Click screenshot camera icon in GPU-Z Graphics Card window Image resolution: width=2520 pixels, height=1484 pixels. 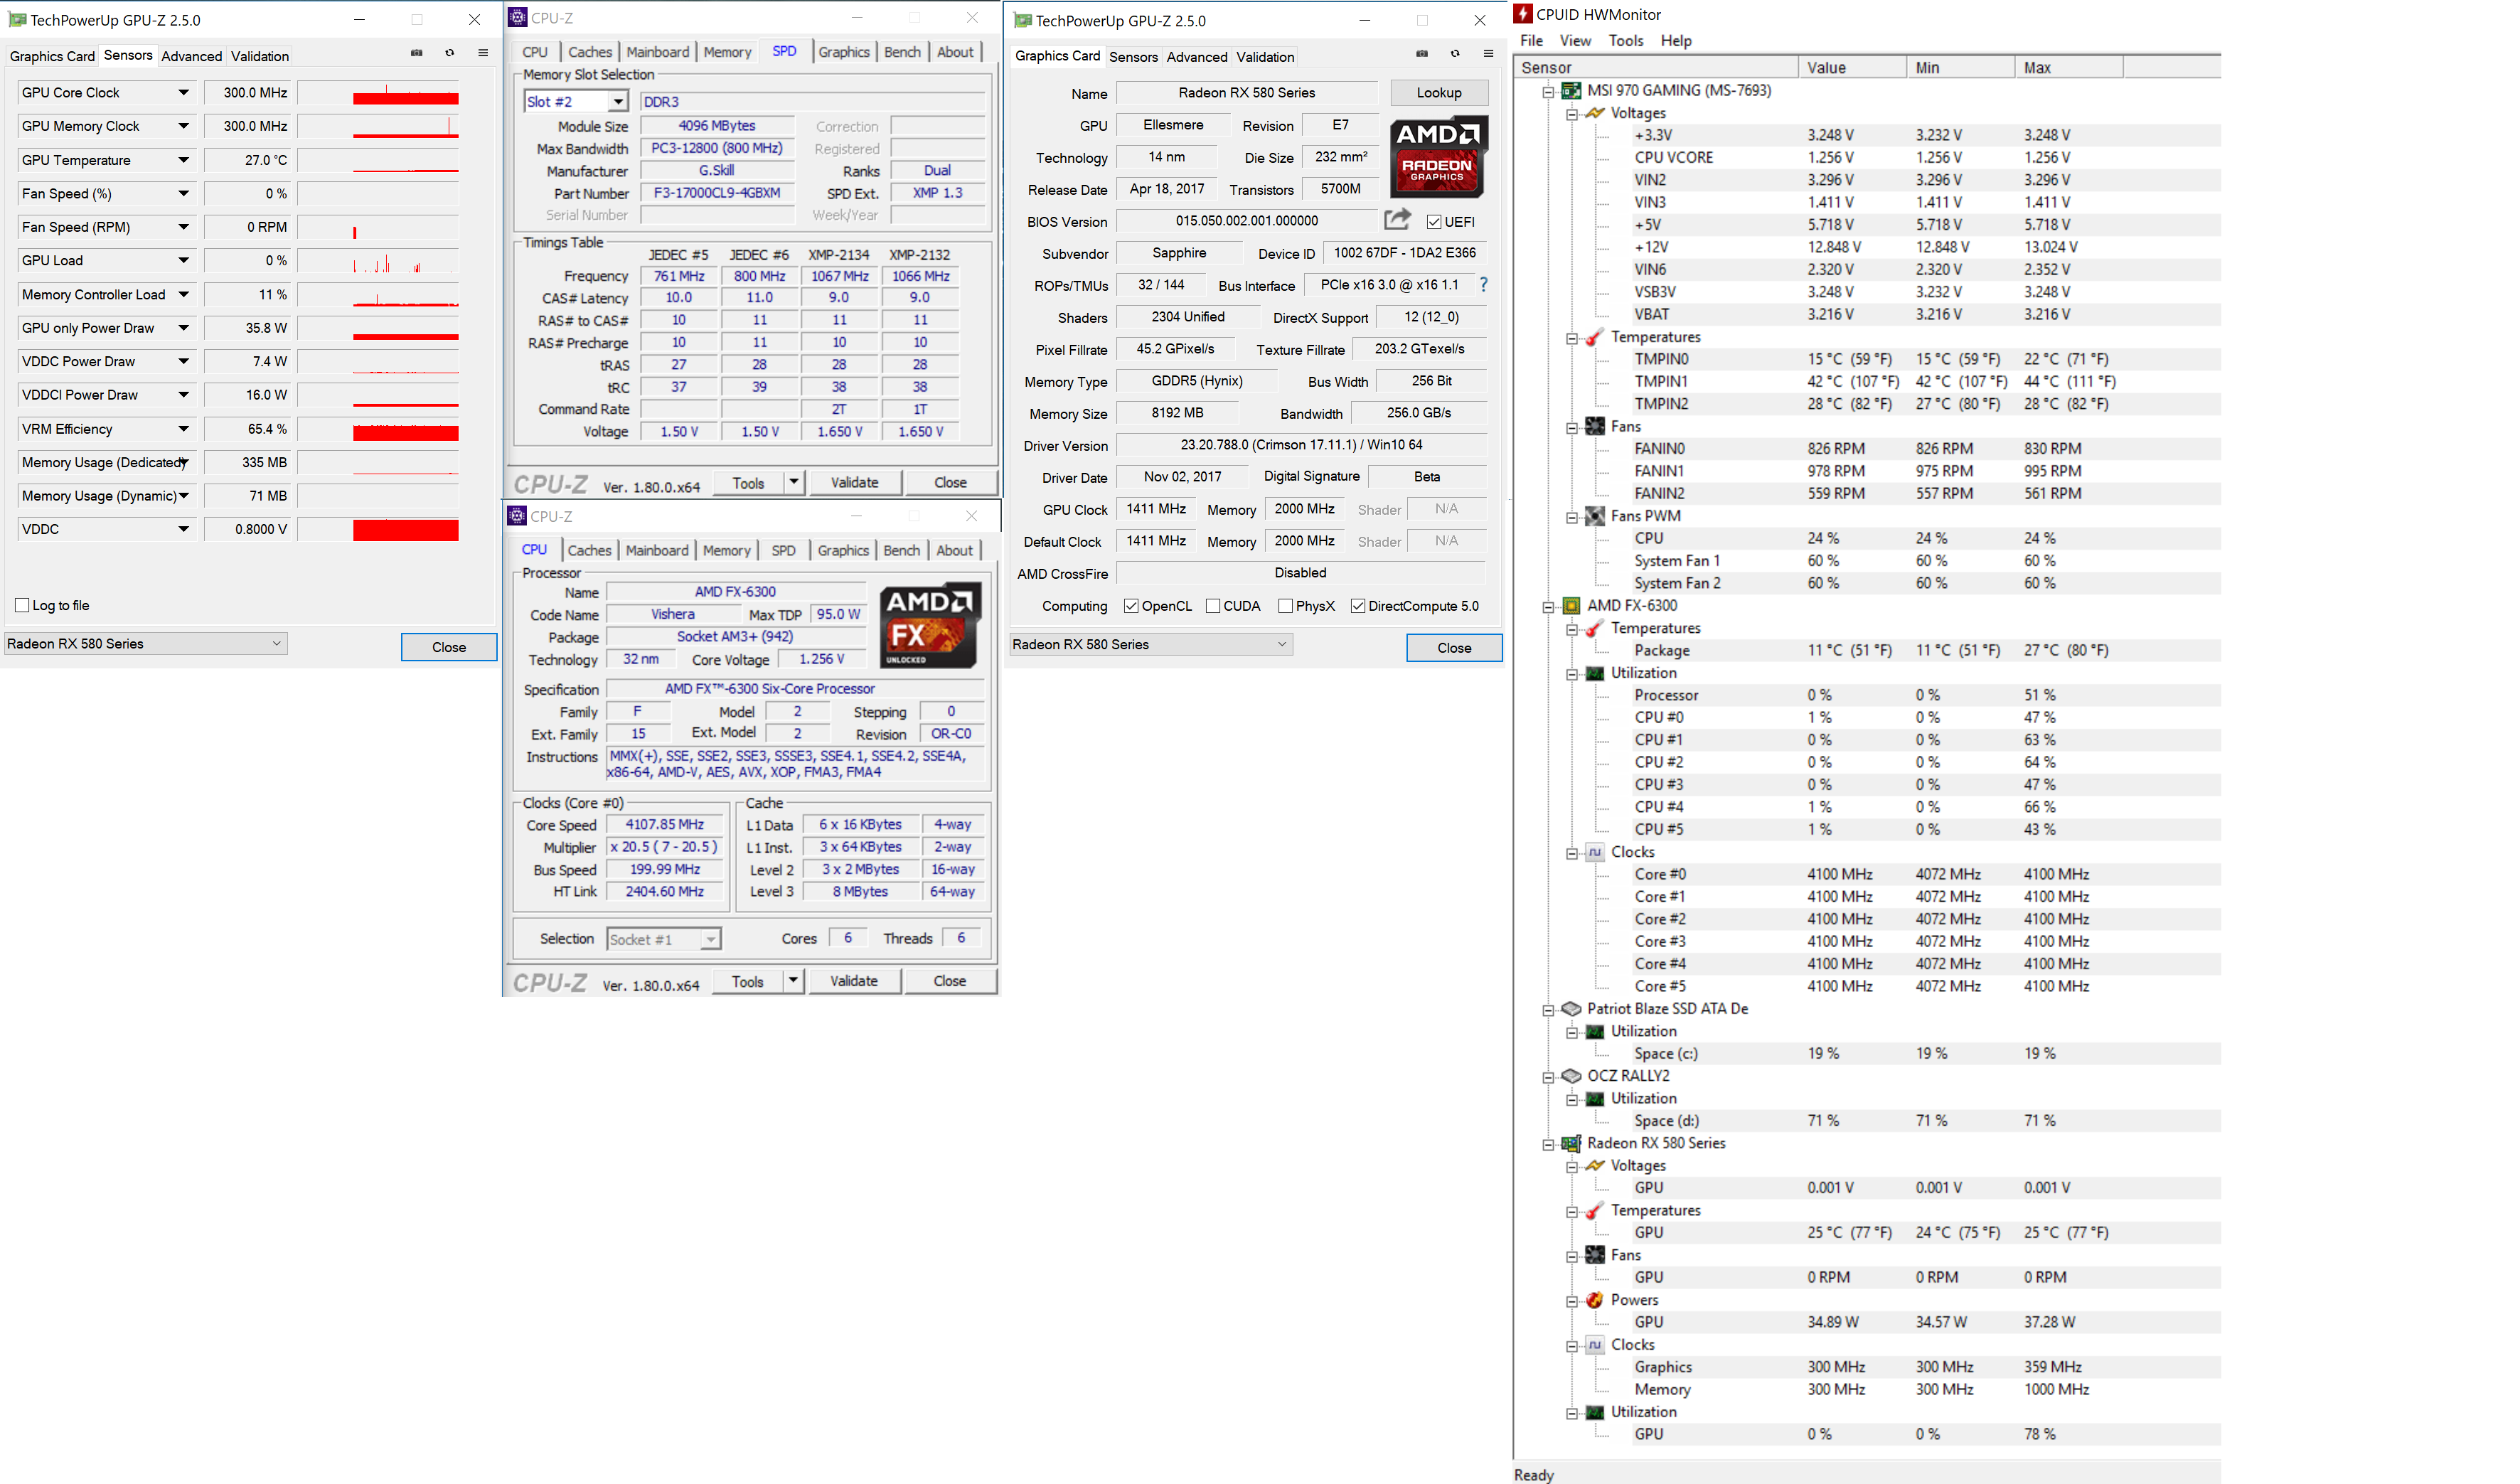(1422, 54)
